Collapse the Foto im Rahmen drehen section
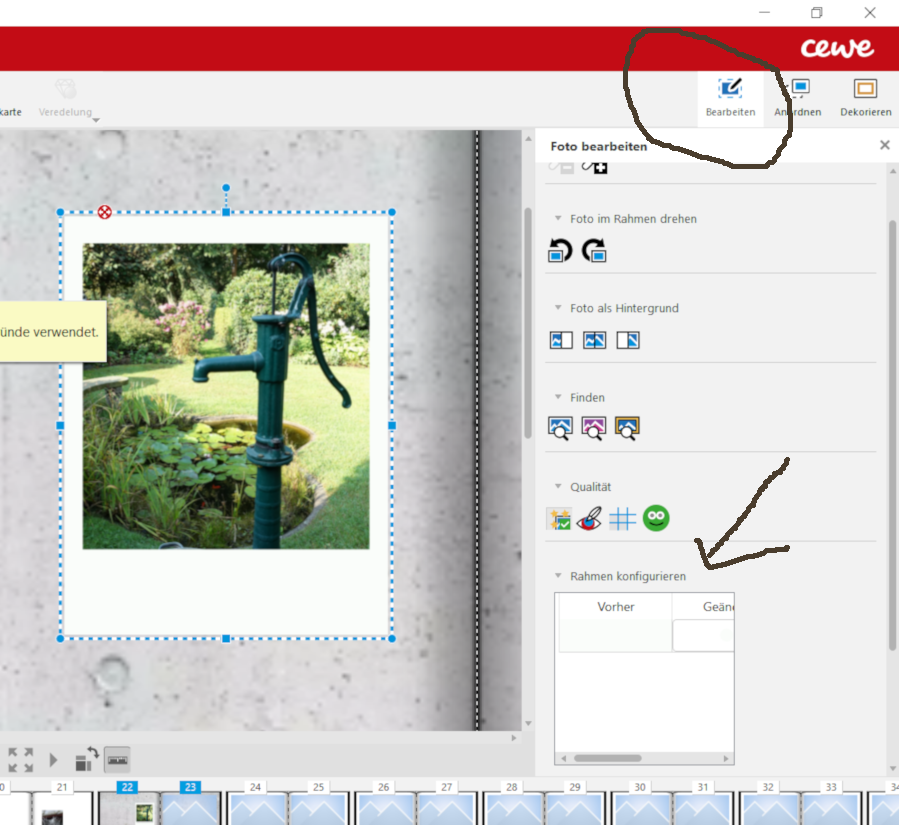Screen dimensions: 899x825 [558, 218]
